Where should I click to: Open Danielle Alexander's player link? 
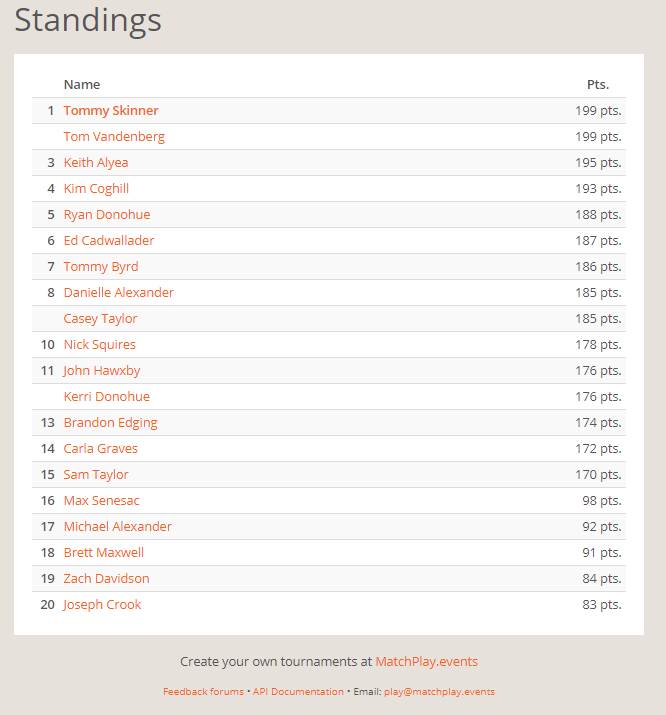(119, 293)
